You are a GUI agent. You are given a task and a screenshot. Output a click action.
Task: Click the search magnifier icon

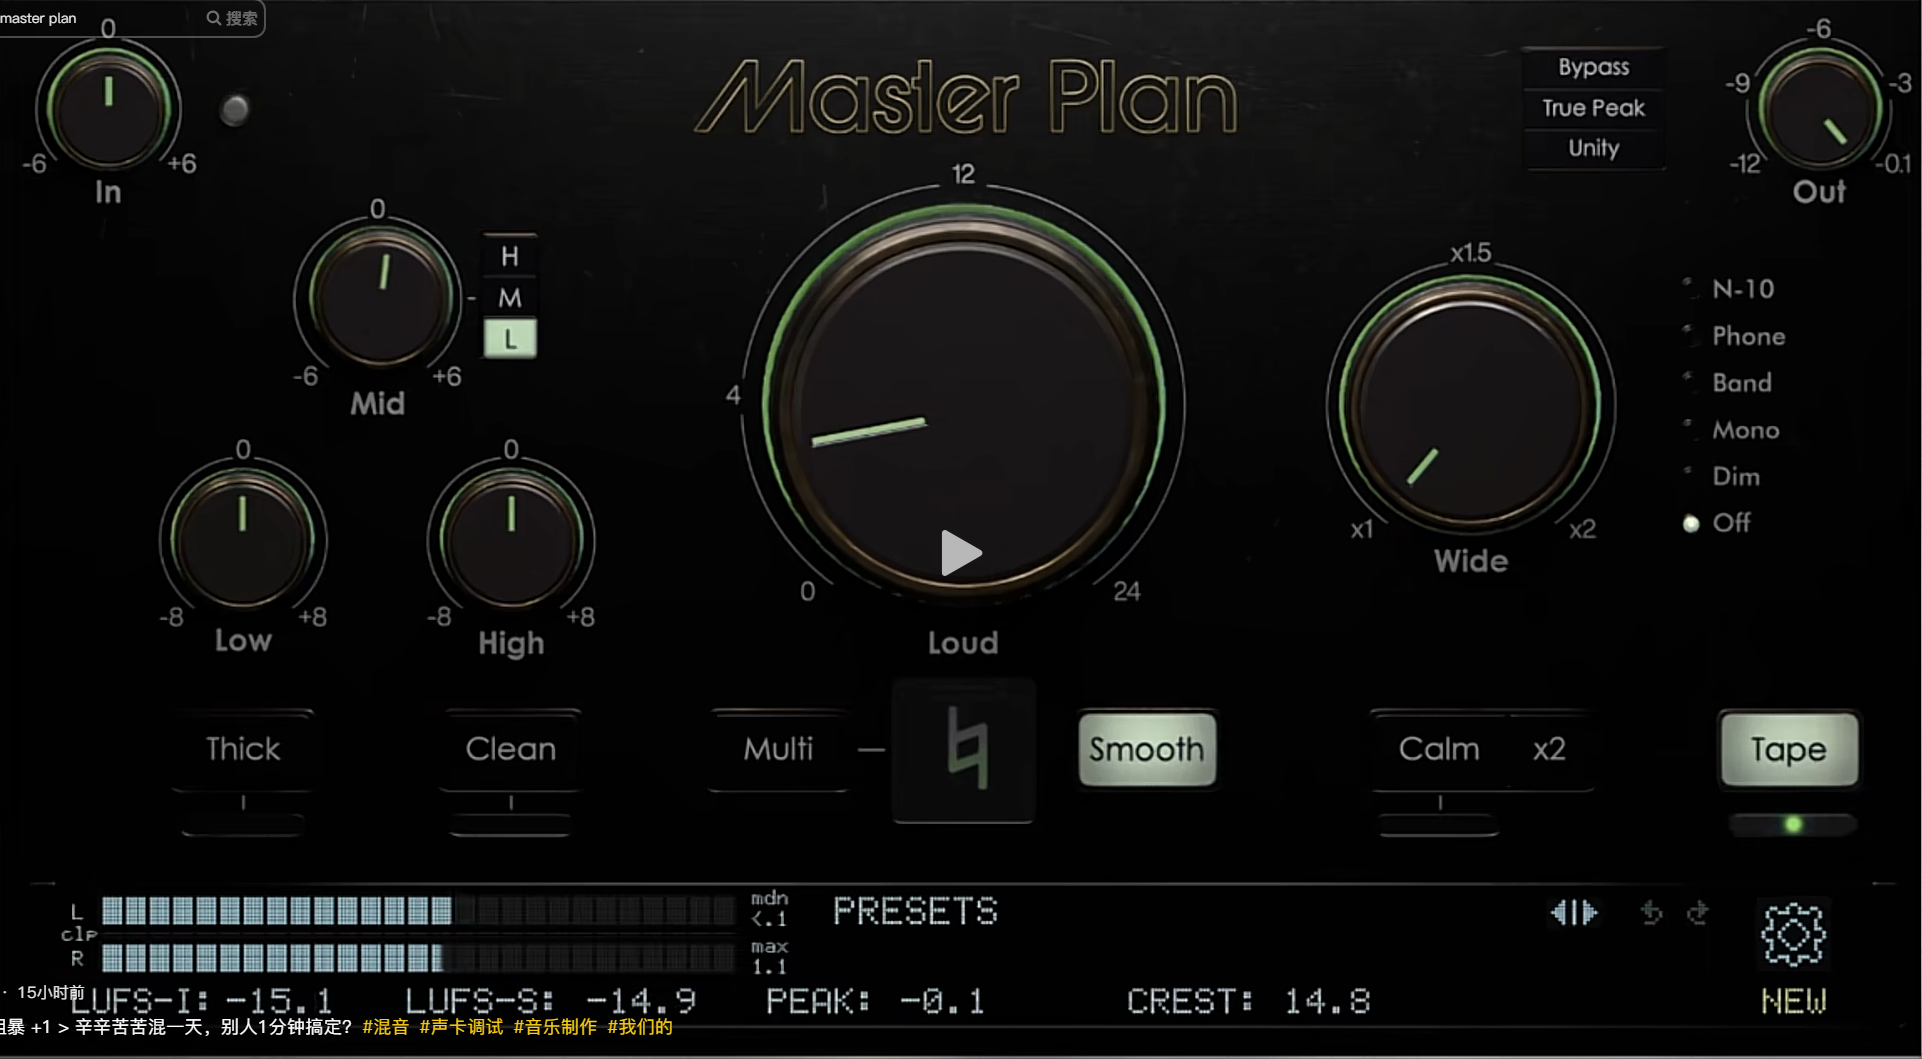pyautogui.click(x=213, y=18)
